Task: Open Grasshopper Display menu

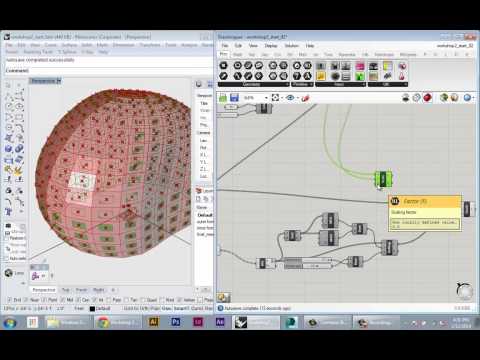Action: pyautogui.click(x=271, y=46)
